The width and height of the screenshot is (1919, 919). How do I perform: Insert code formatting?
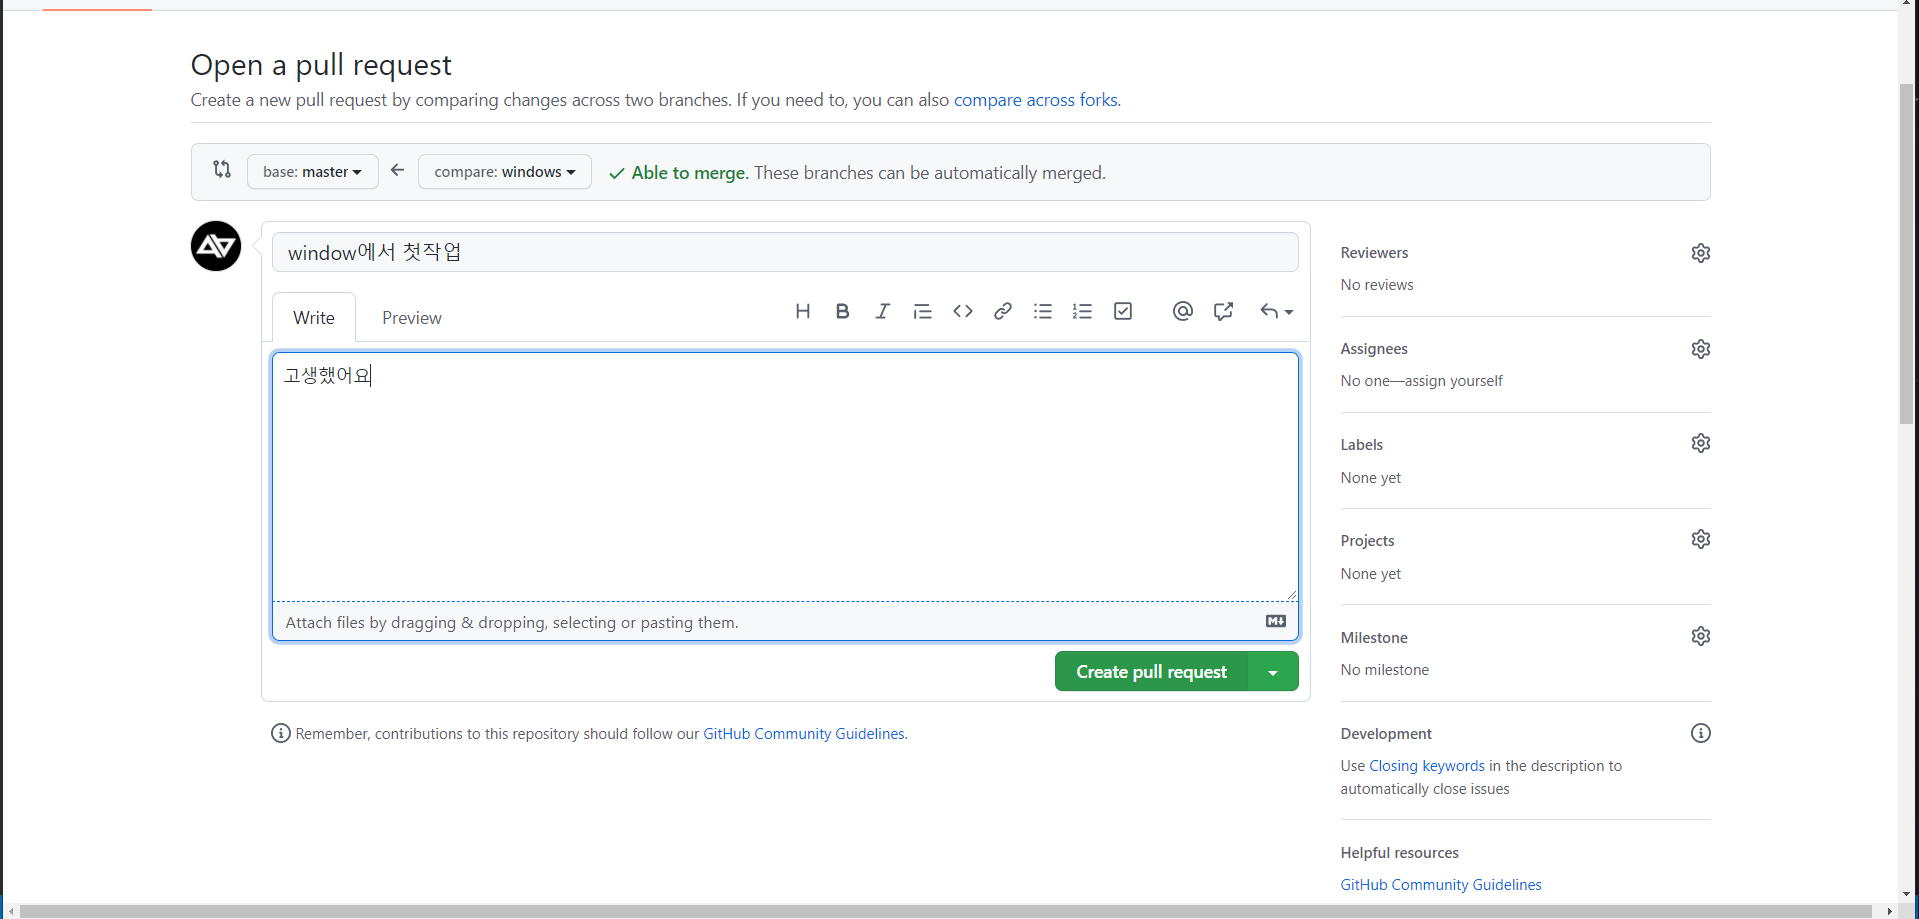(962, 311)
